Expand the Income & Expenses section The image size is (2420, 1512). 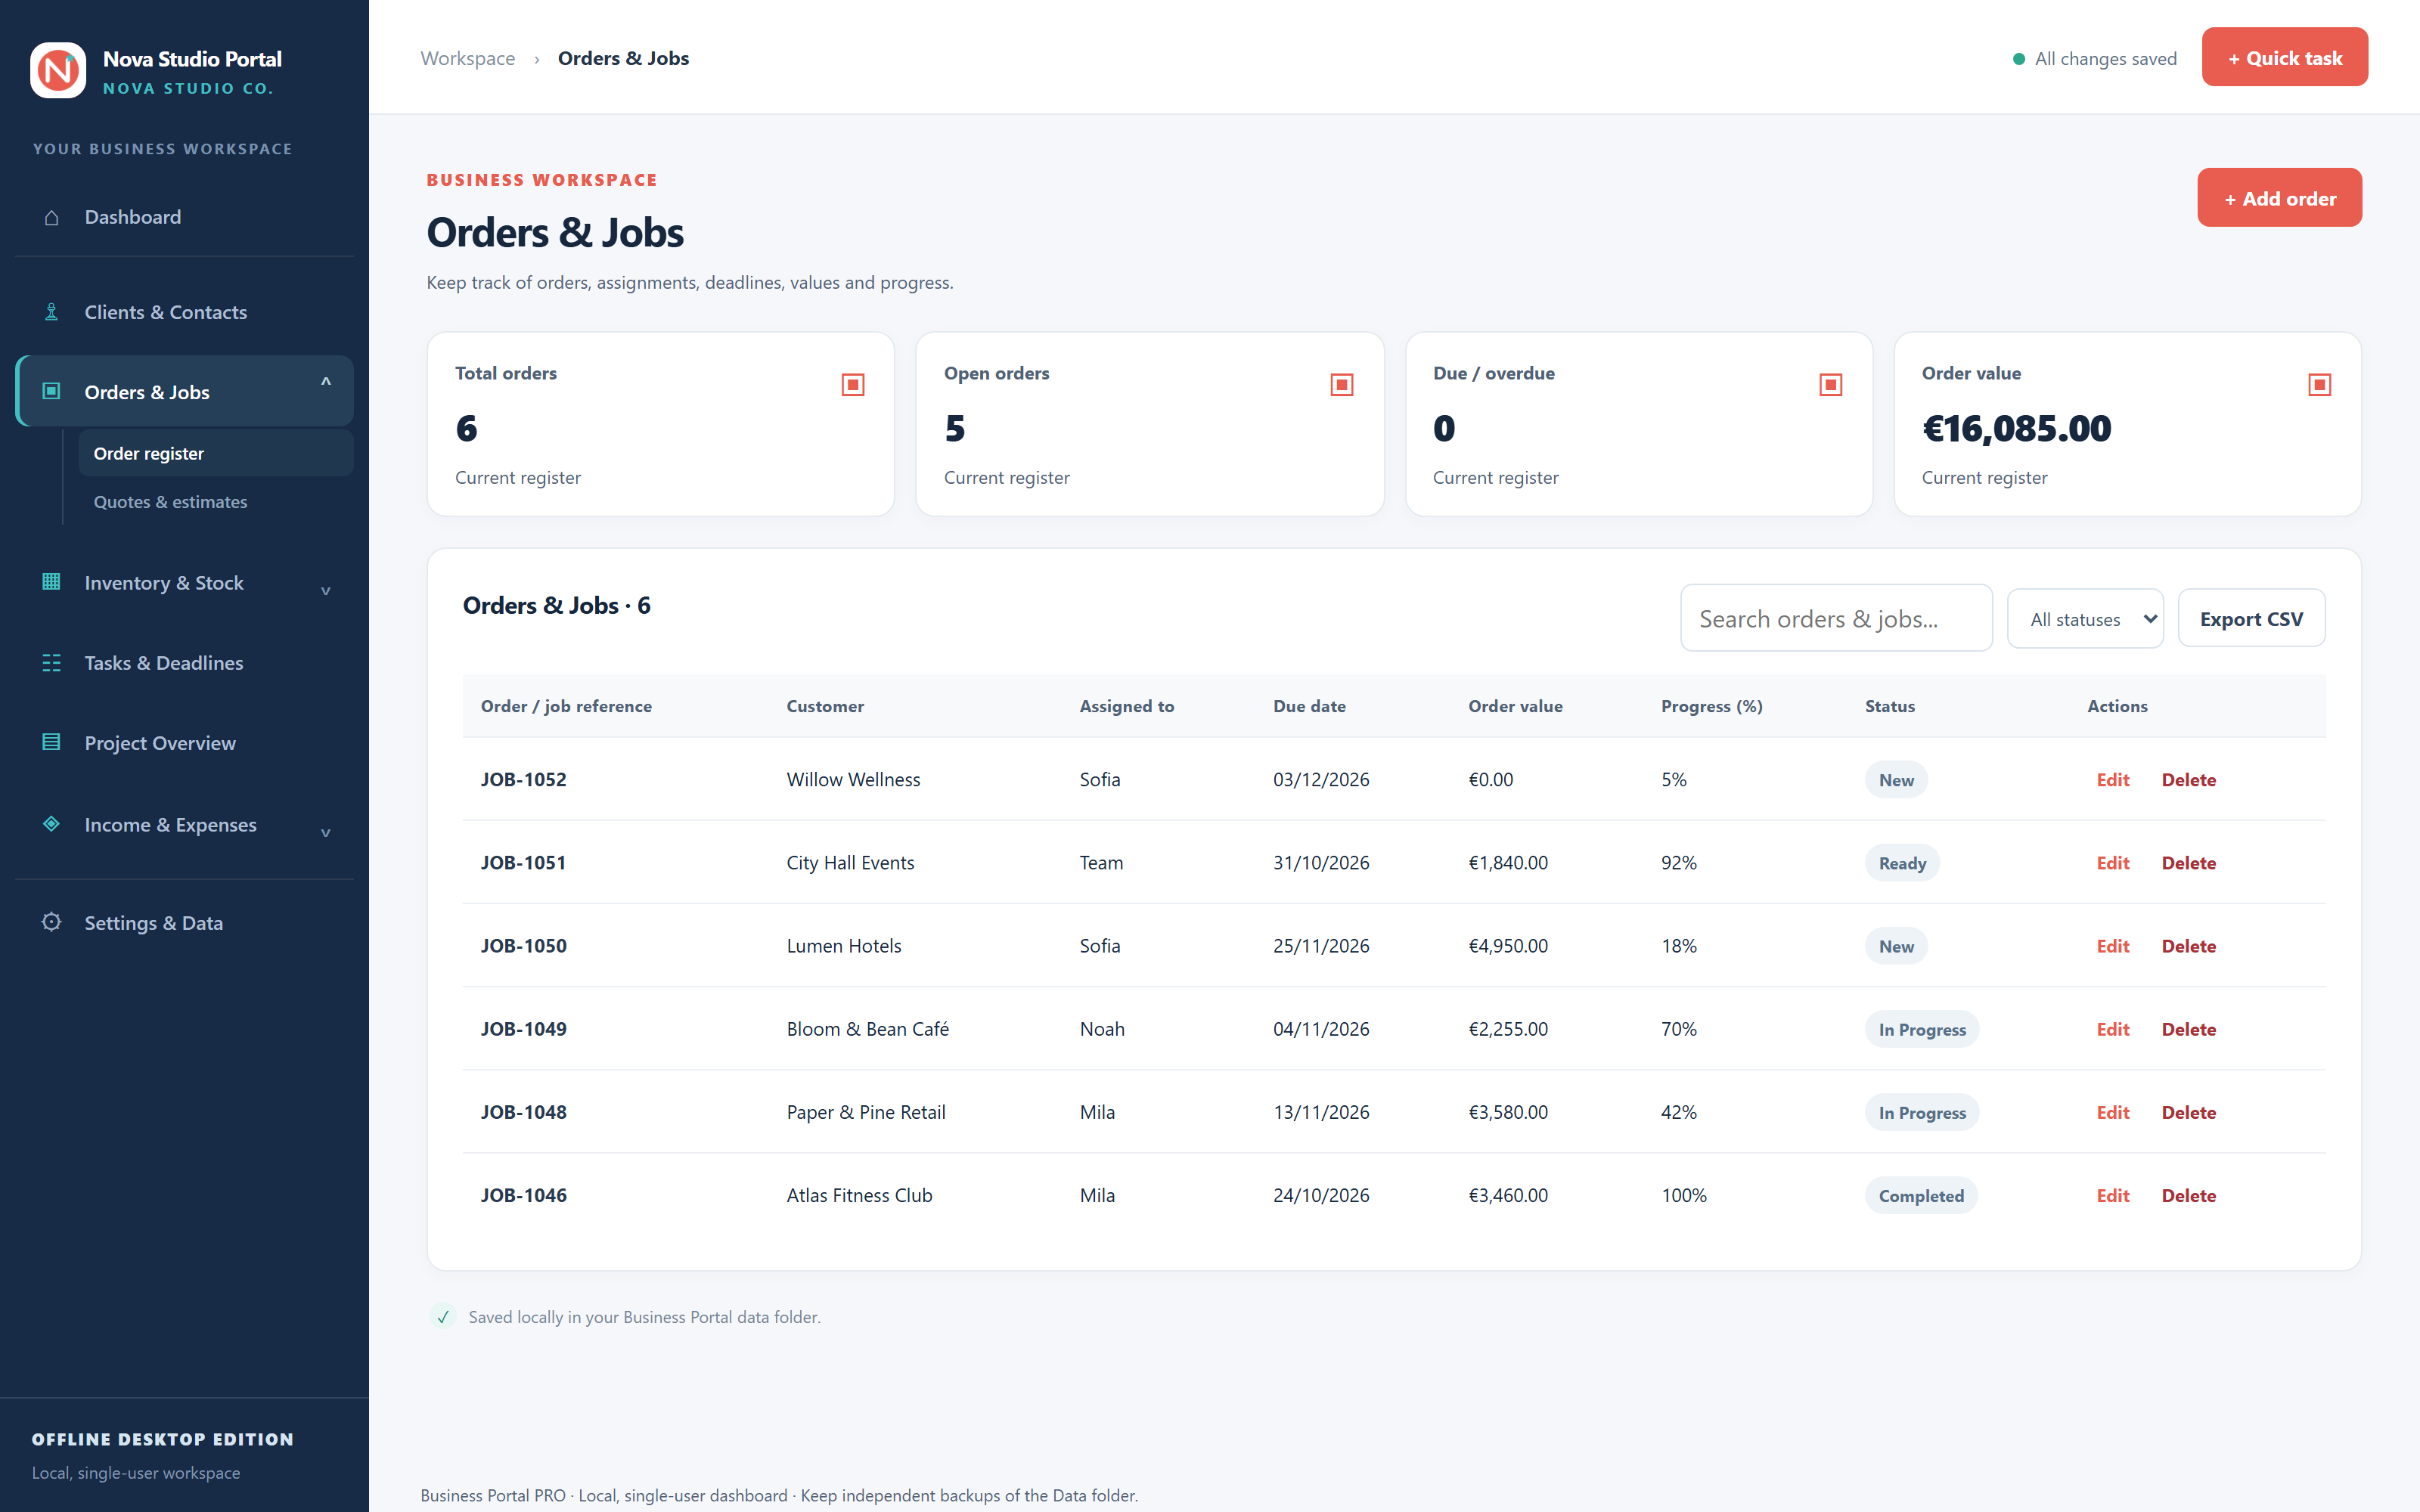[x=325, y=833]
